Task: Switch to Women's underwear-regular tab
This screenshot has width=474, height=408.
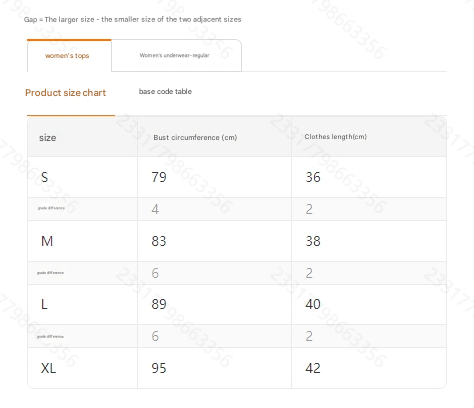Action: click(176, 55)
